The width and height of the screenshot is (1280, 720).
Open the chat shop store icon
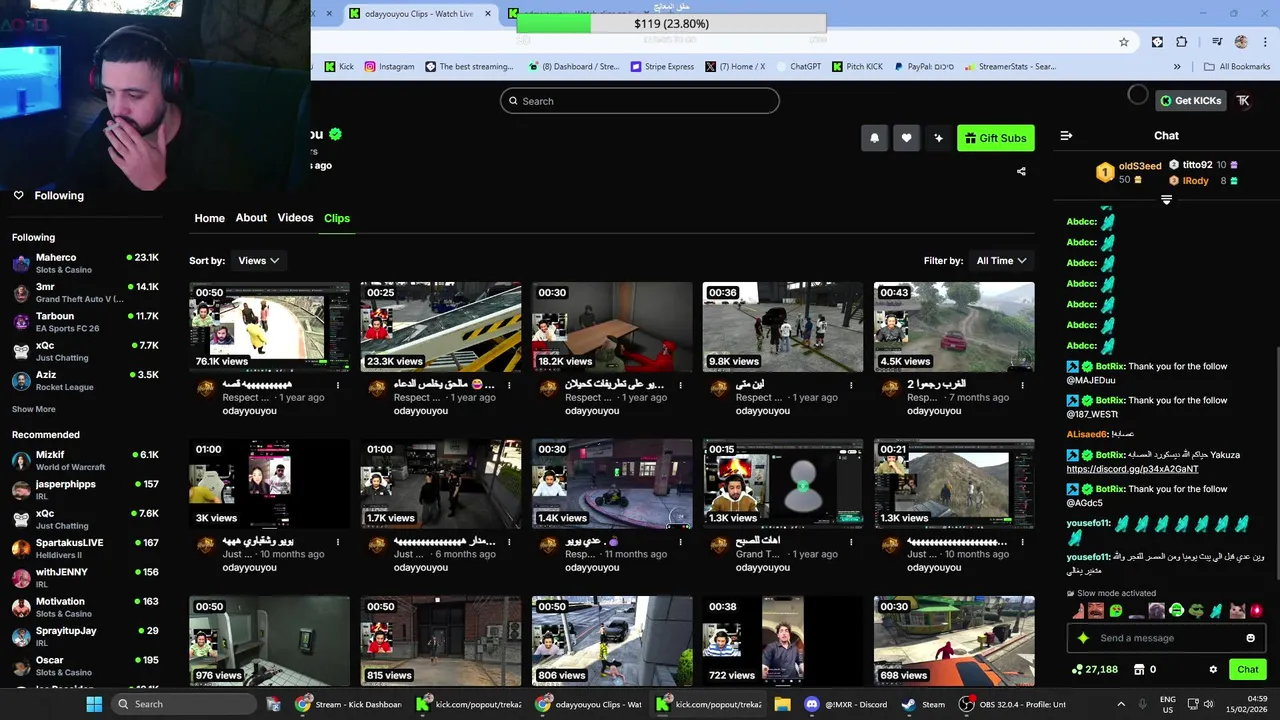(1137, 669)
